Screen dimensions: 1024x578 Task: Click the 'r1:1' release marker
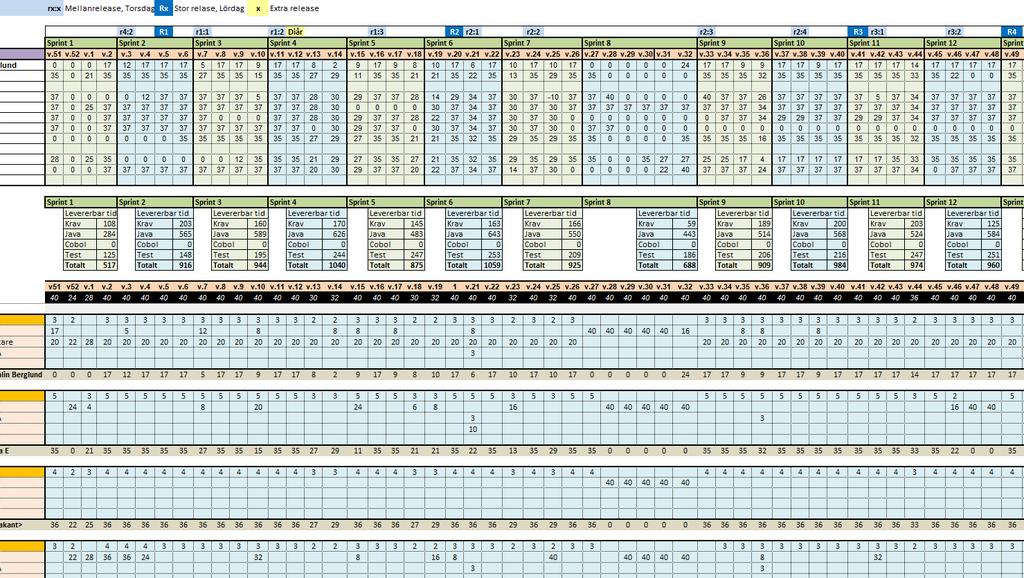pos(202,31)
